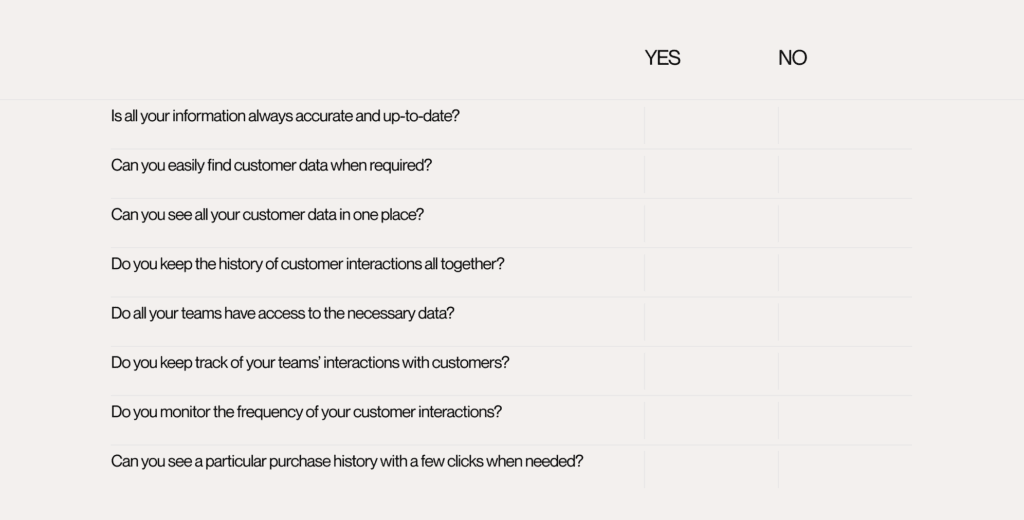Viewport: 1024px width, 520px height.
Task: Mark NO for easily finding customer data
Action: tap(845, 174)
